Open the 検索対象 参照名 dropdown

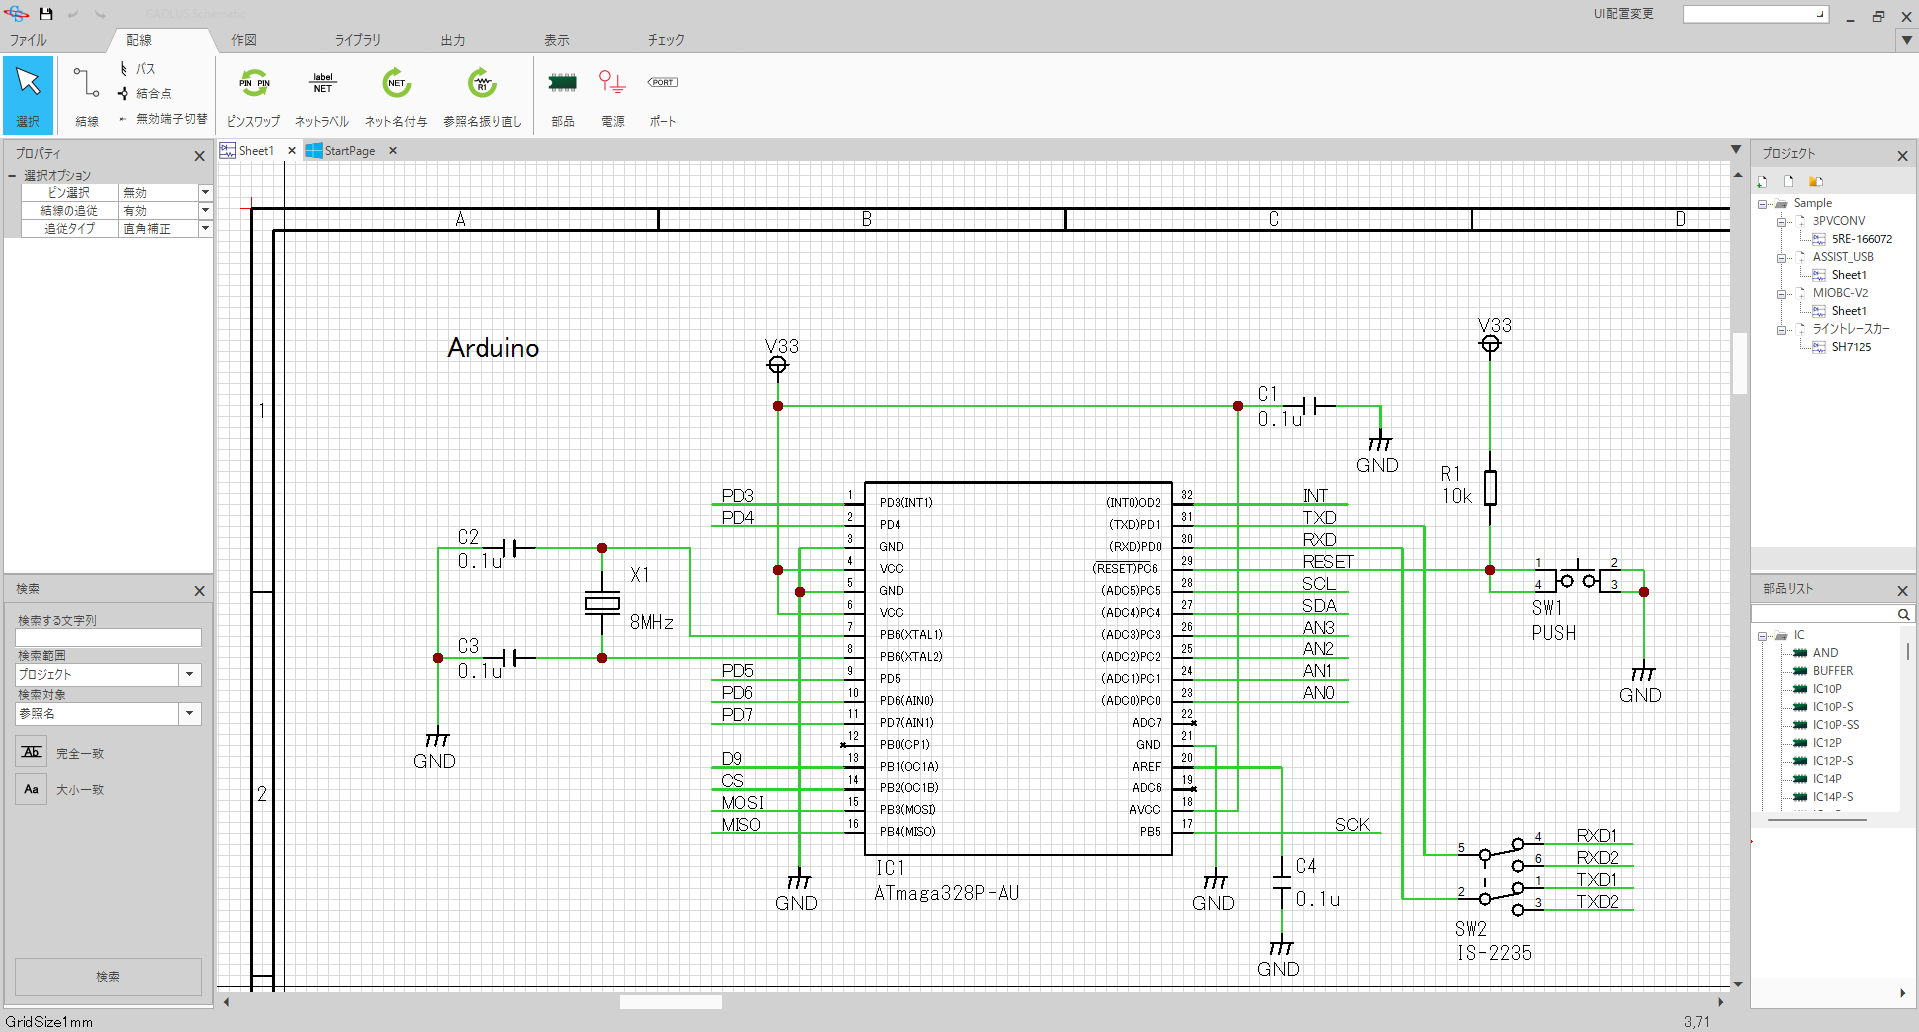tap(190, 713)
